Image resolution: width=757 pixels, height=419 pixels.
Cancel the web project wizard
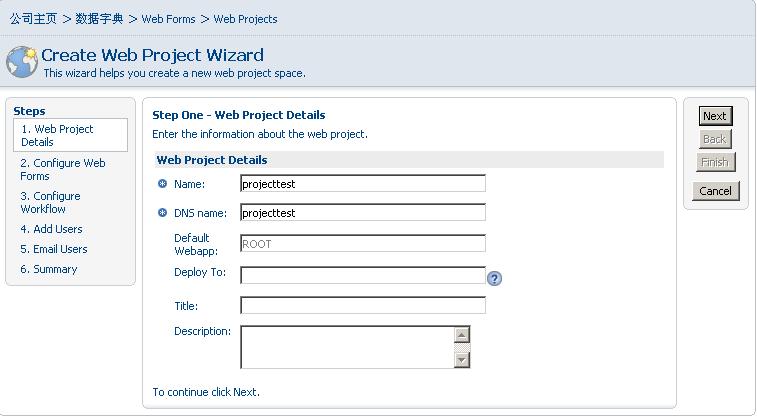[715, 191]
